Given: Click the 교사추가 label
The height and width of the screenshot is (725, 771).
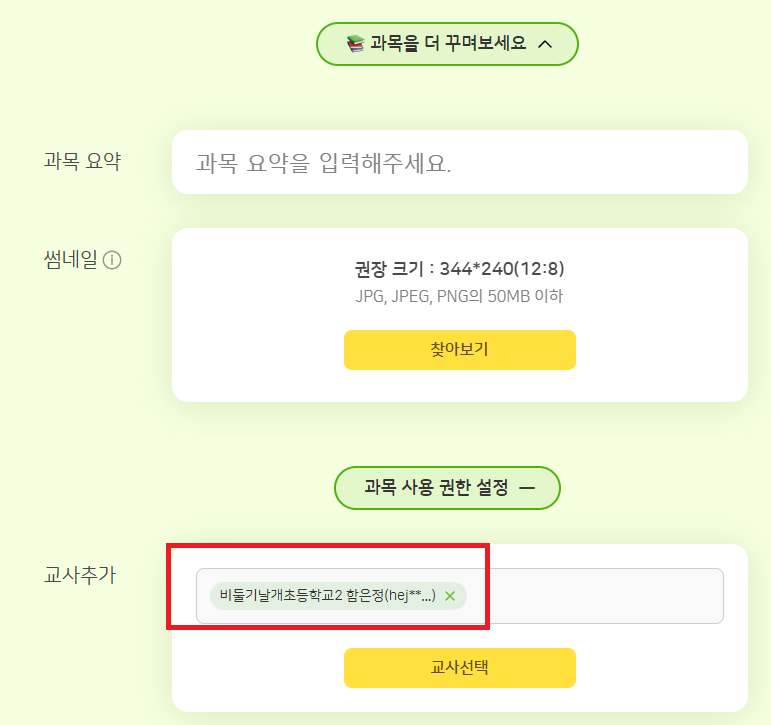Looking at the screenshot, I should coord(80,576).
